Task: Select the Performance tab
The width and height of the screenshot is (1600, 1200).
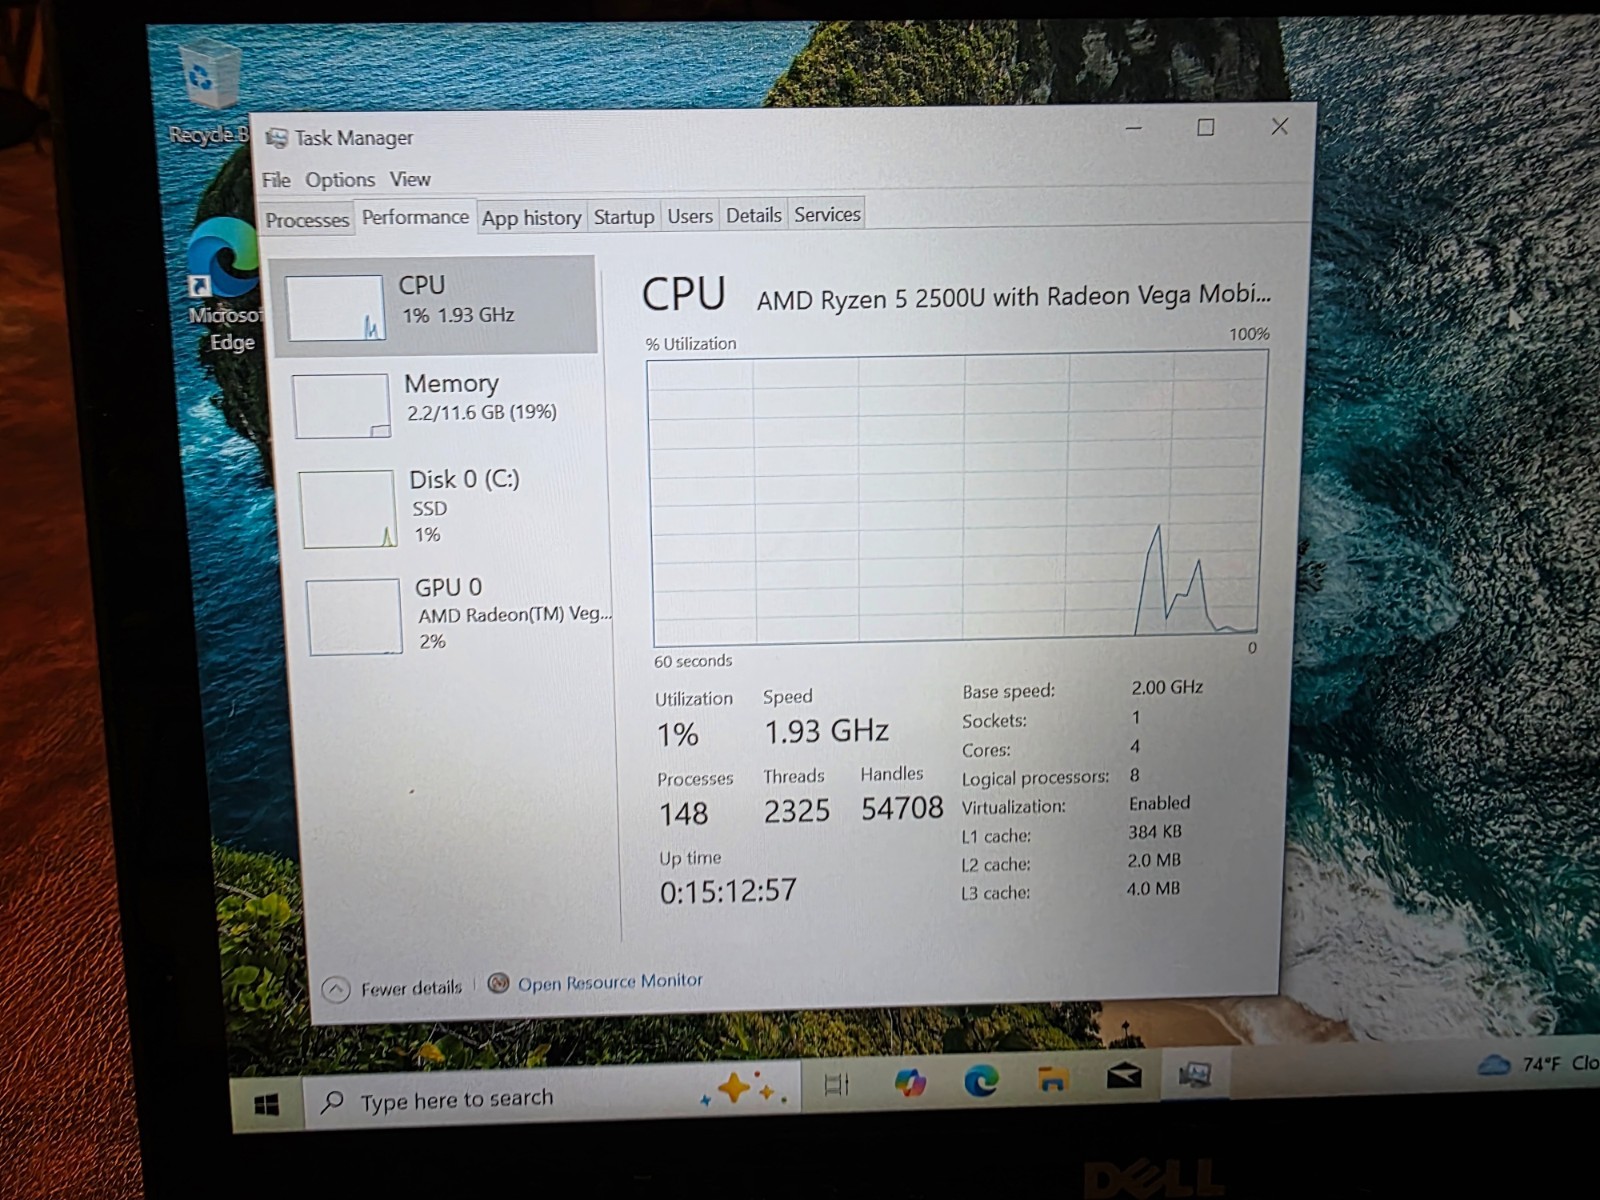Action: (x=415, y=217)
